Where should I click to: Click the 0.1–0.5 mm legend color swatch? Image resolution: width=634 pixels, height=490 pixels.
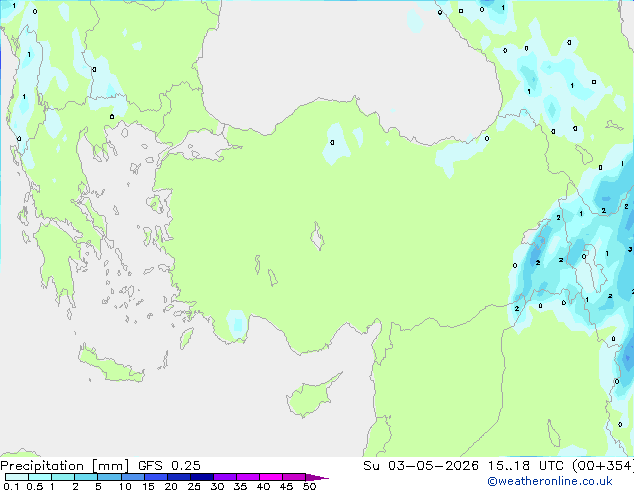coord(17,477)
